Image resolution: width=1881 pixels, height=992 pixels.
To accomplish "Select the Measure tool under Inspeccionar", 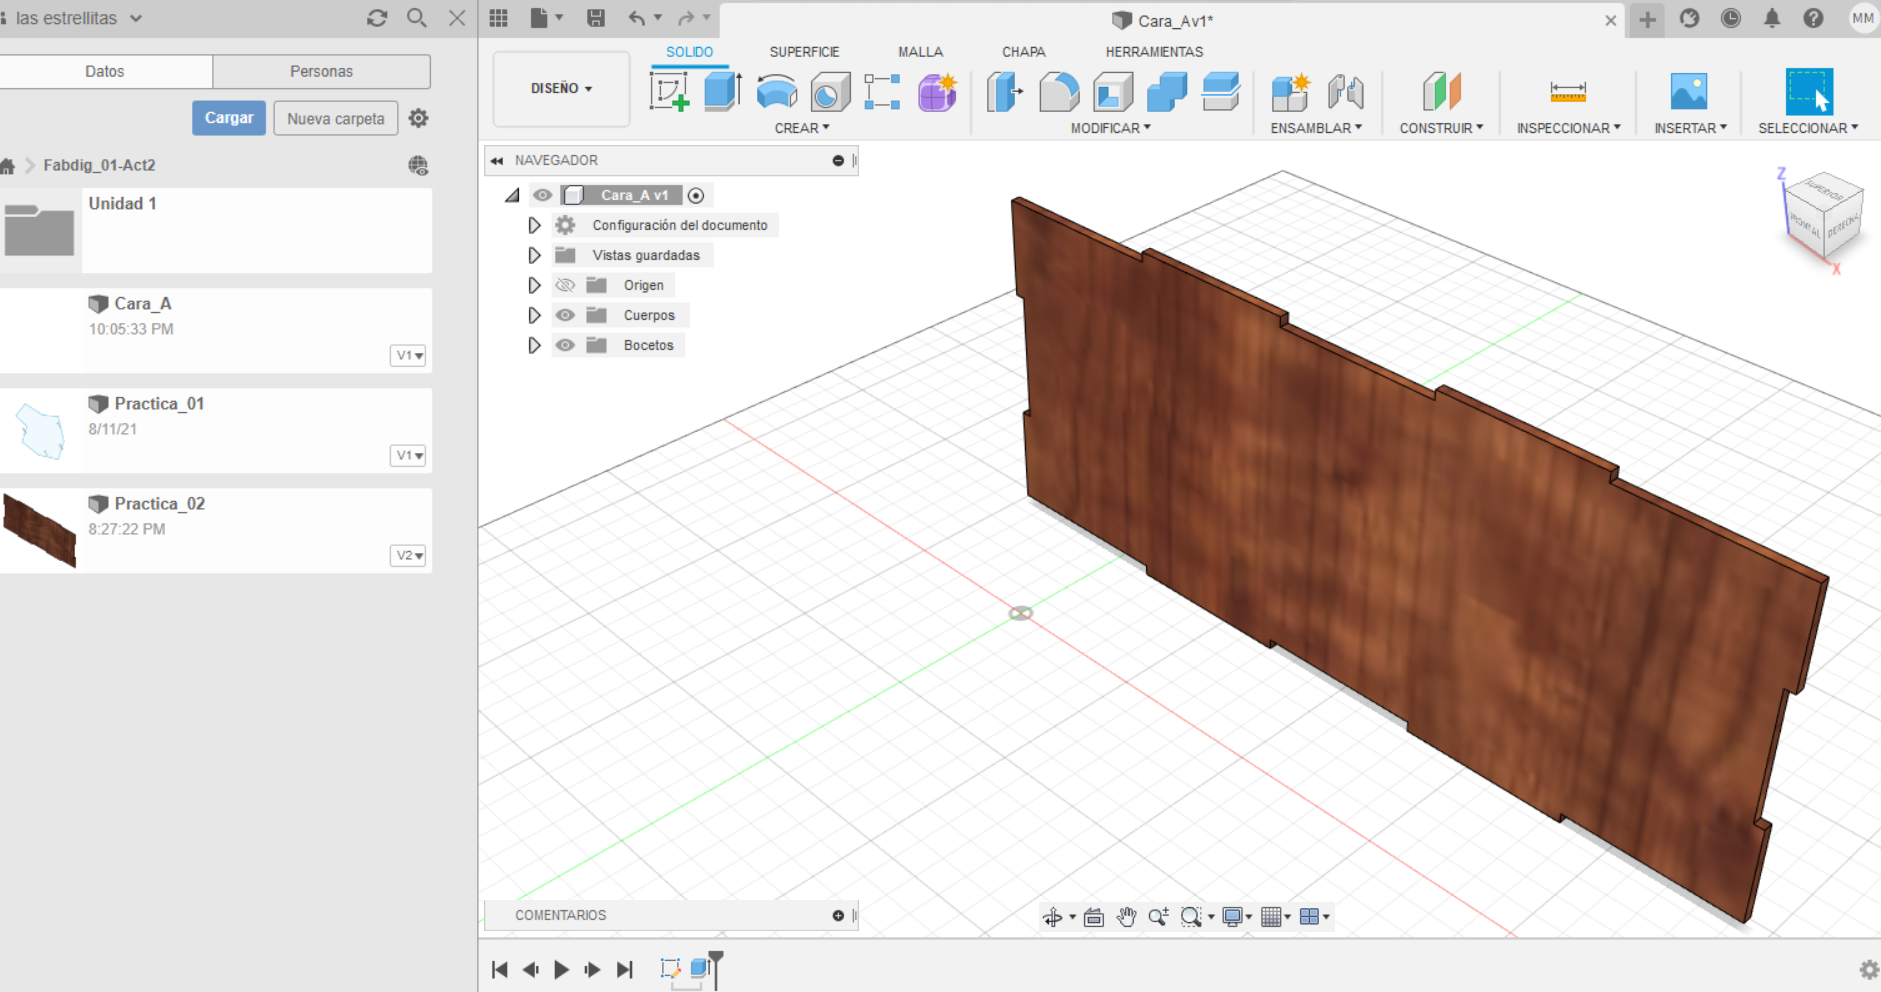I will click(1567, 92).
